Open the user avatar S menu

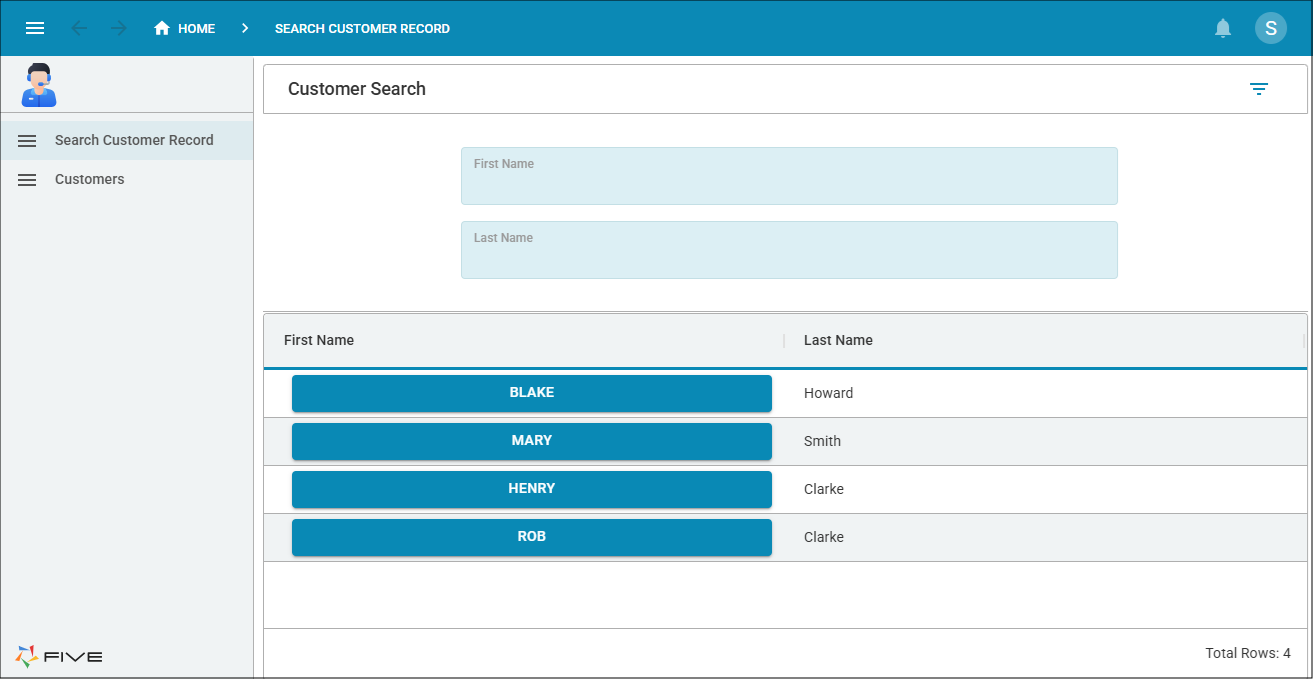pos(1271,28)
